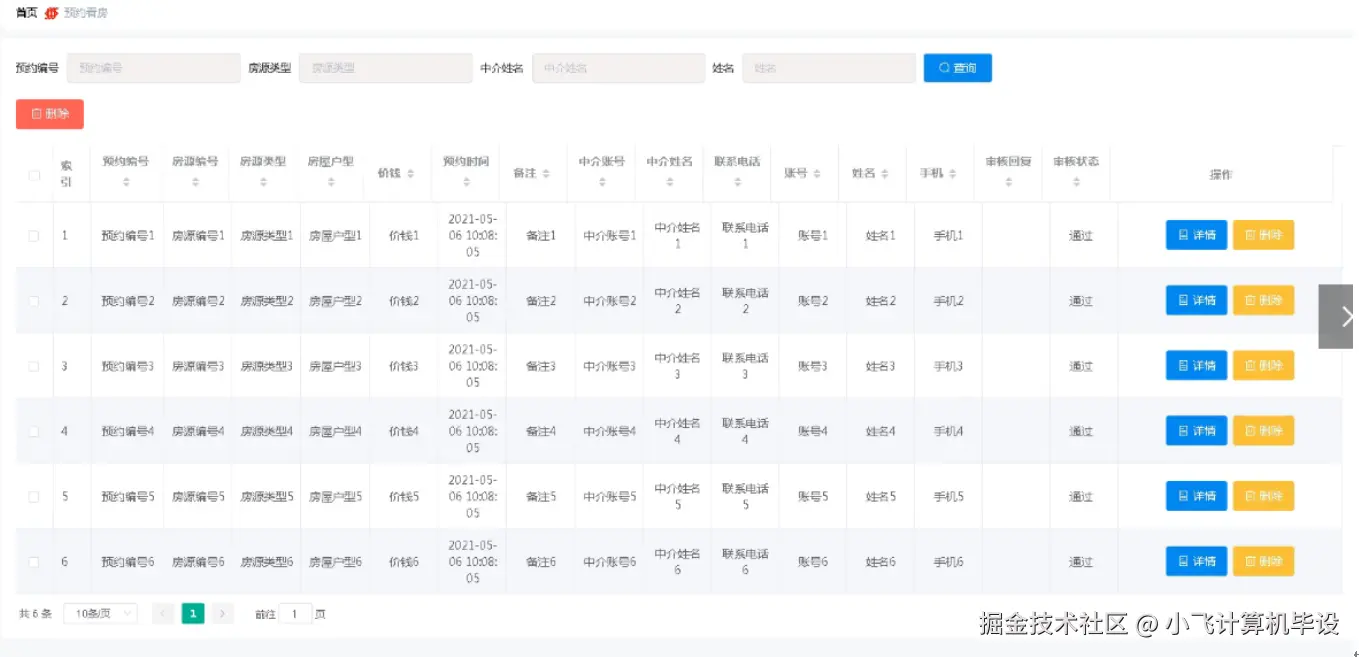This screenshot has width=1359, height=657.
Task: Open 详情 for row 预约编号6
Action: pyautogui.click(x=1196, y=561)
